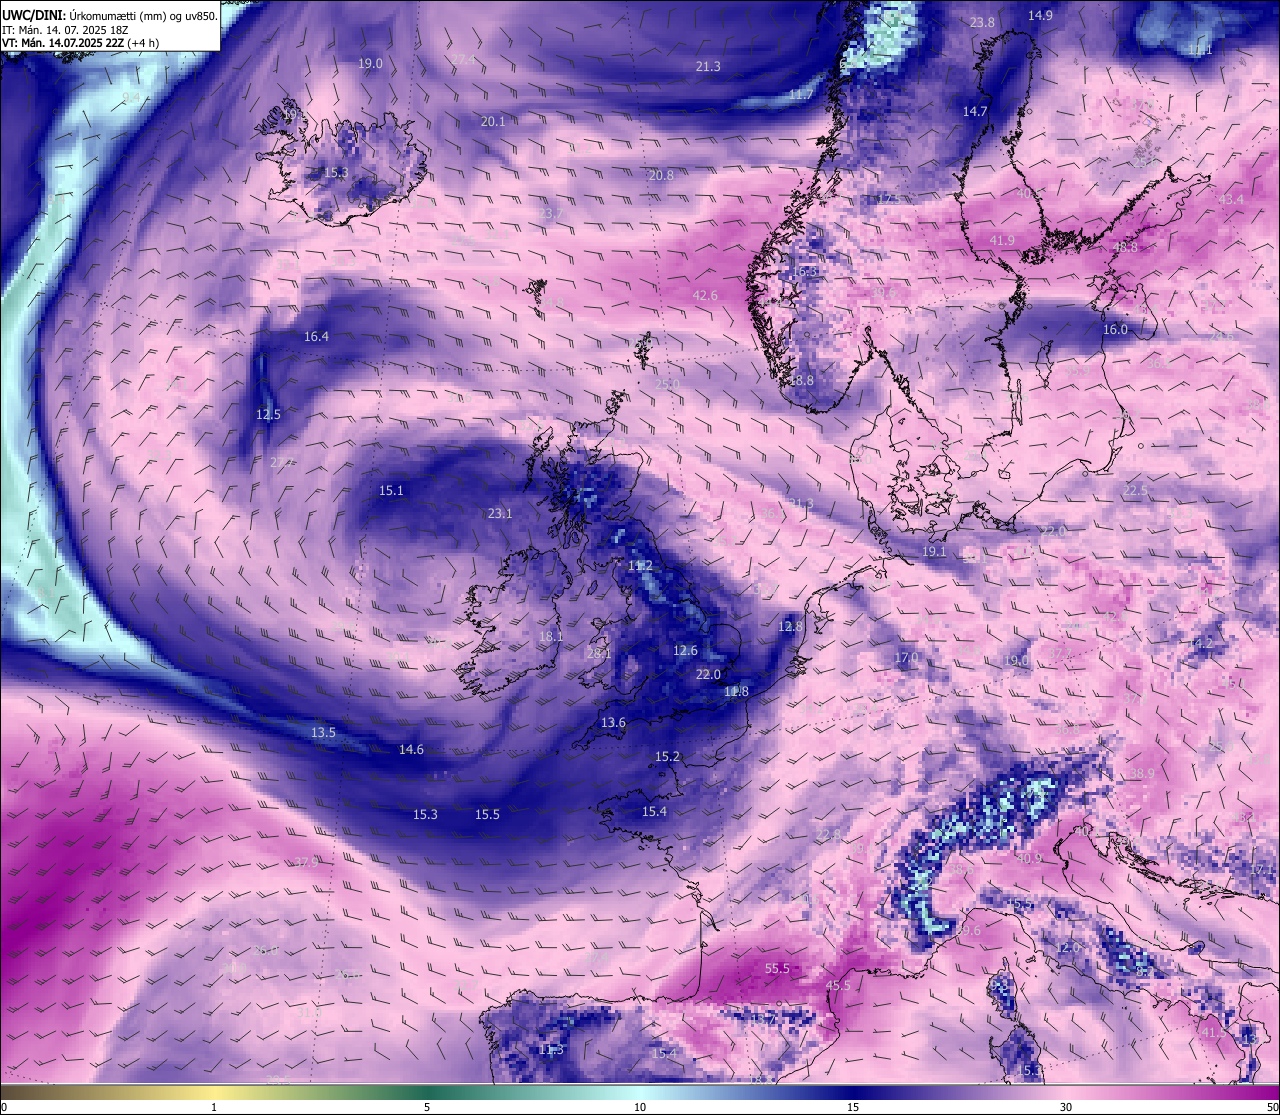Click the 13.6 value near Cornwall
The image size is (1280, 1115).
tap(613, 723)
